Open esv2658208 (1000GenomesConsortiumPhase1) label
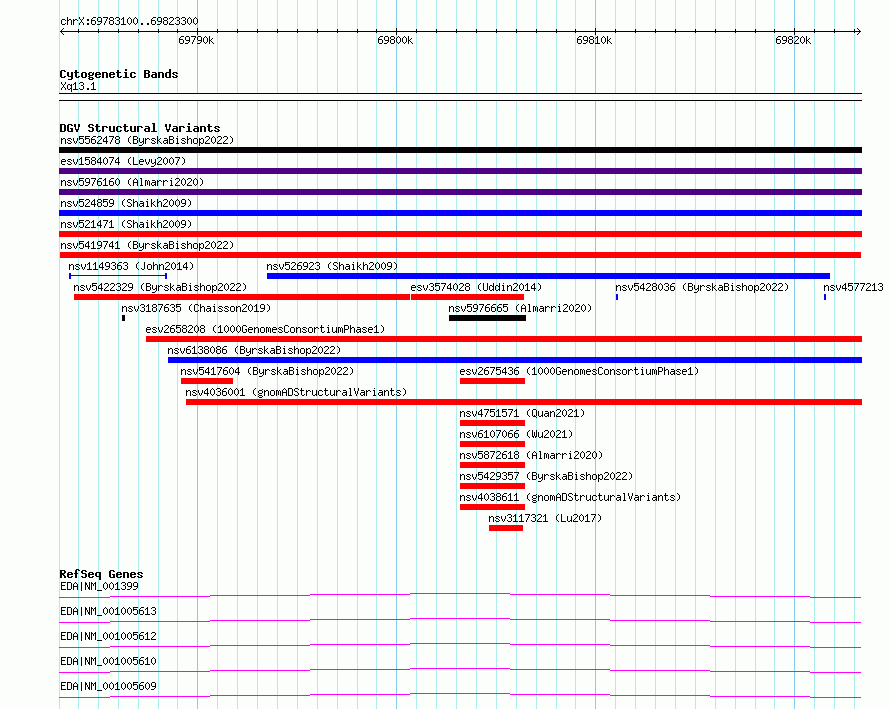The width and height of the screenshot is (890, 709). tap(265, 329)
